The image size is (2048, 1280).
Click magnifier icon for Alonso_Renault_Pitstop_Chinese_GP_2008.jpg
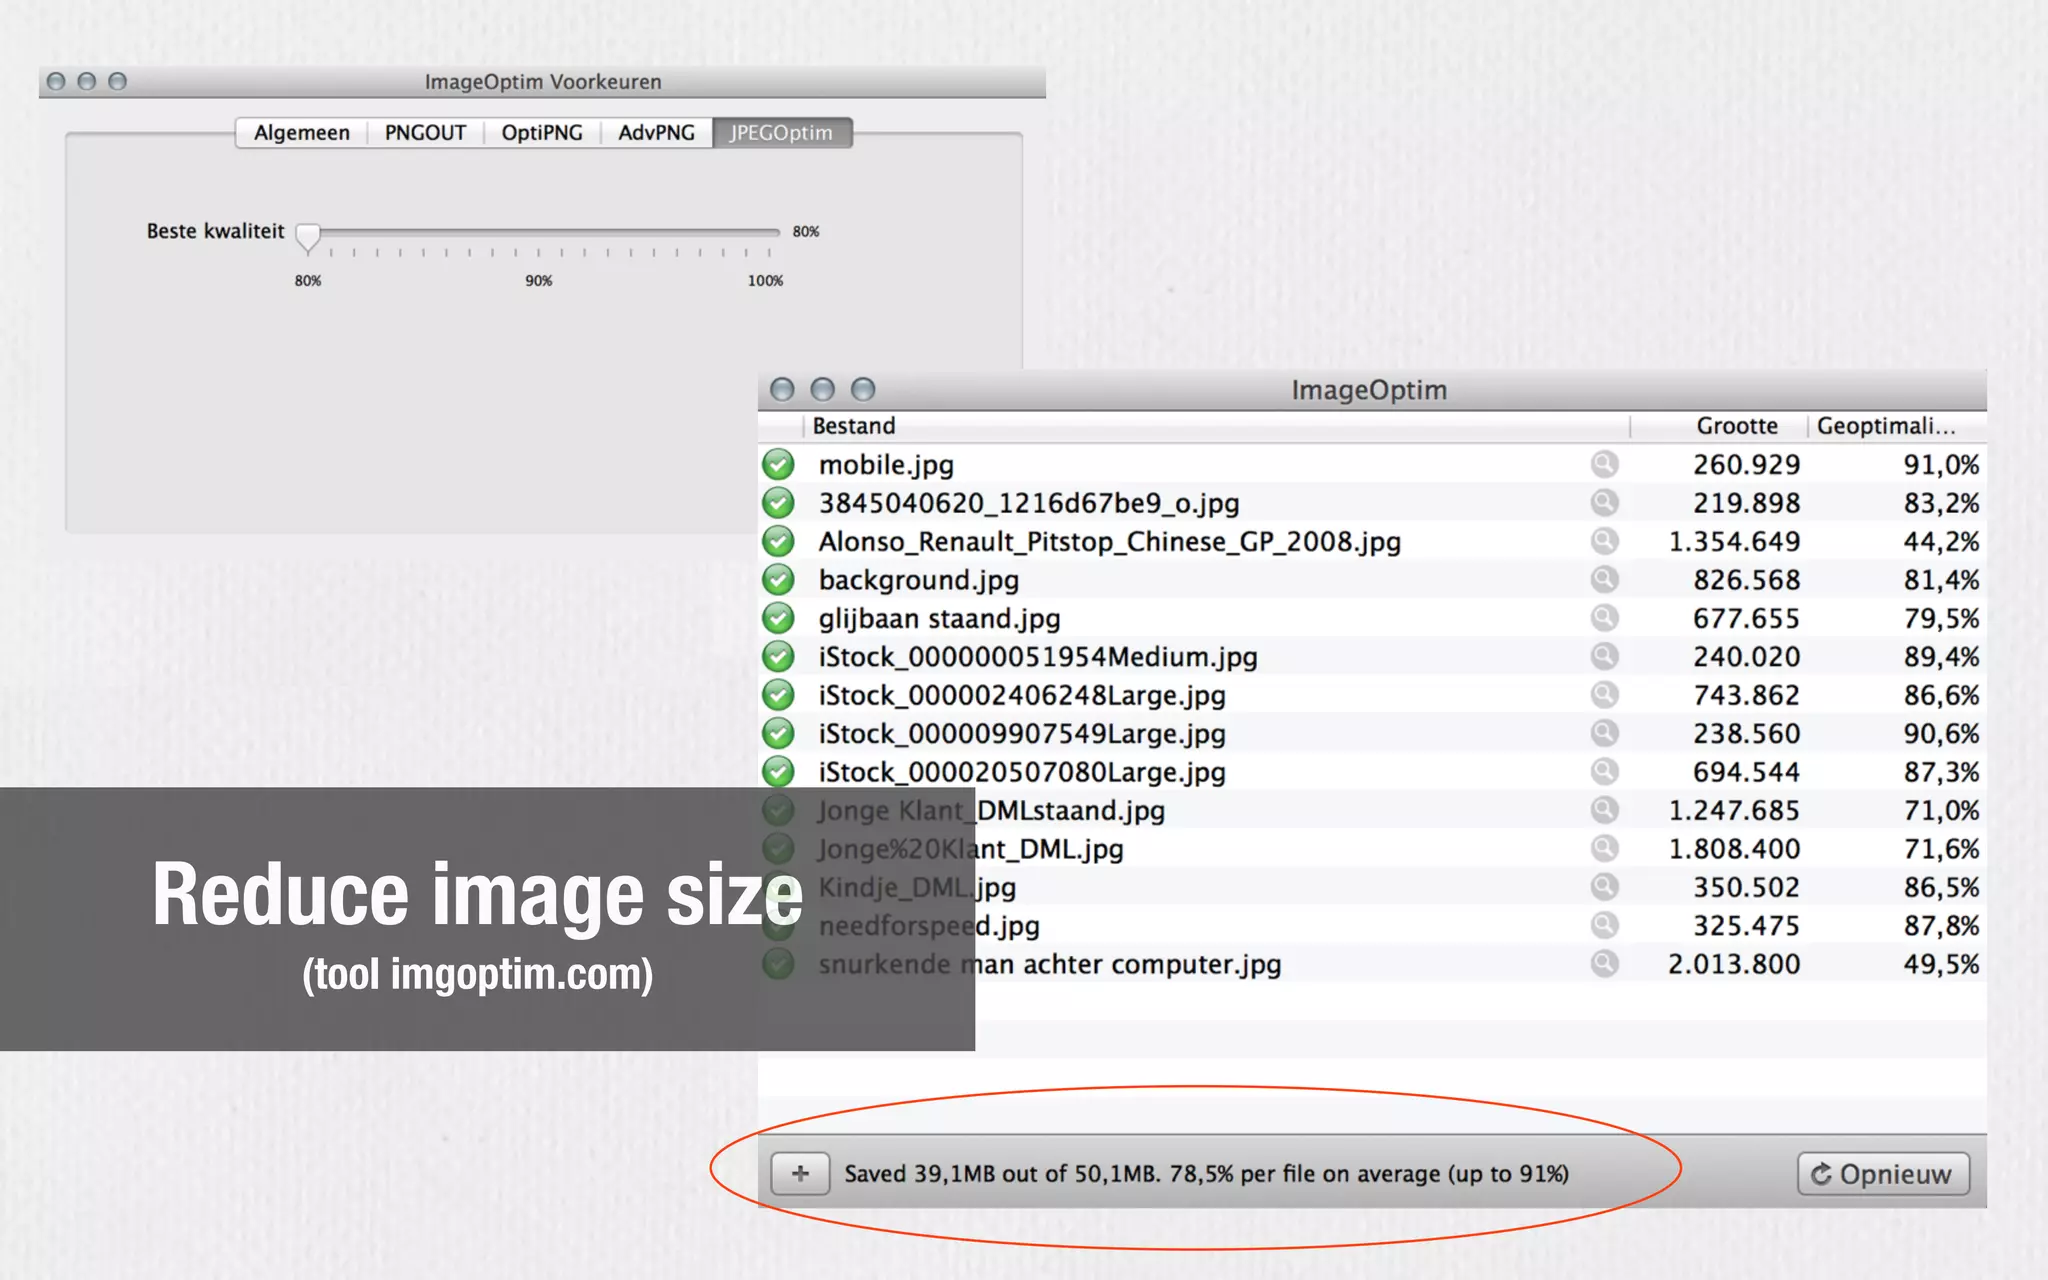pyautogui.click(x=1604, y=541)
